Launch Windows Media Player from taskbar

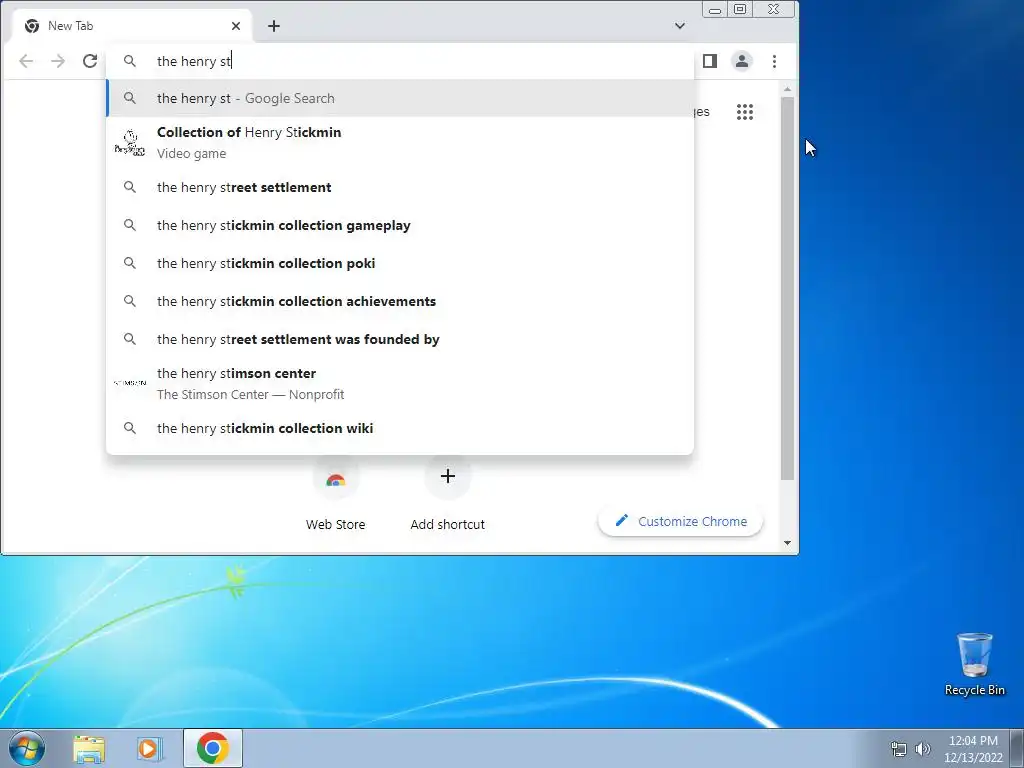(x=150, y=748)
